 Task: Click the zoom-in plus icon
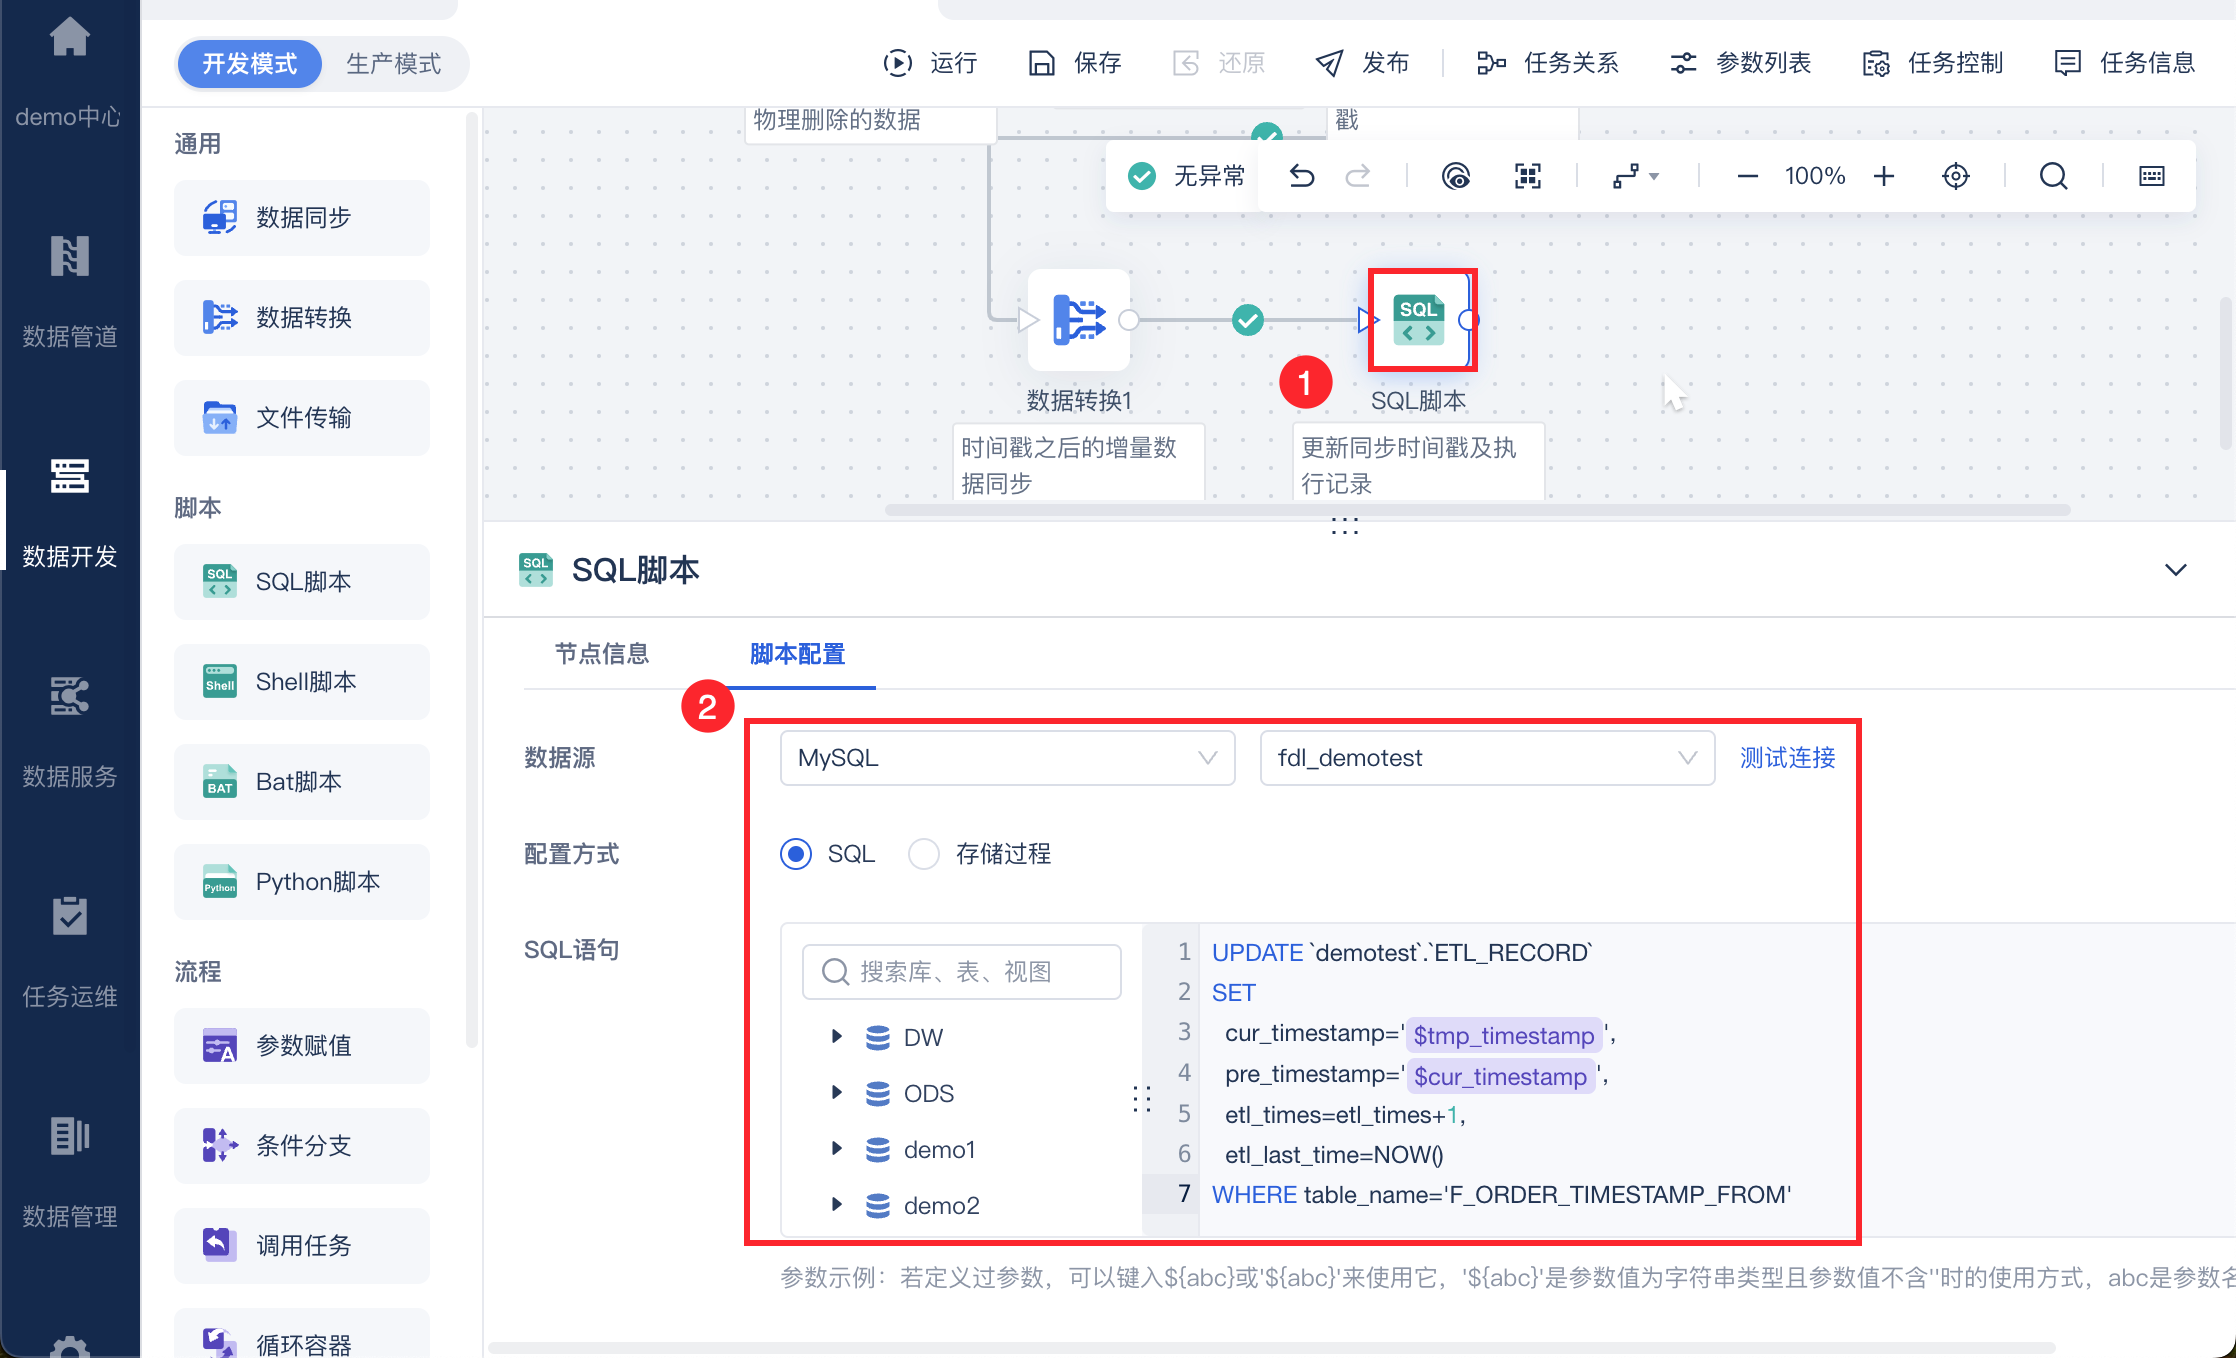1884,176
